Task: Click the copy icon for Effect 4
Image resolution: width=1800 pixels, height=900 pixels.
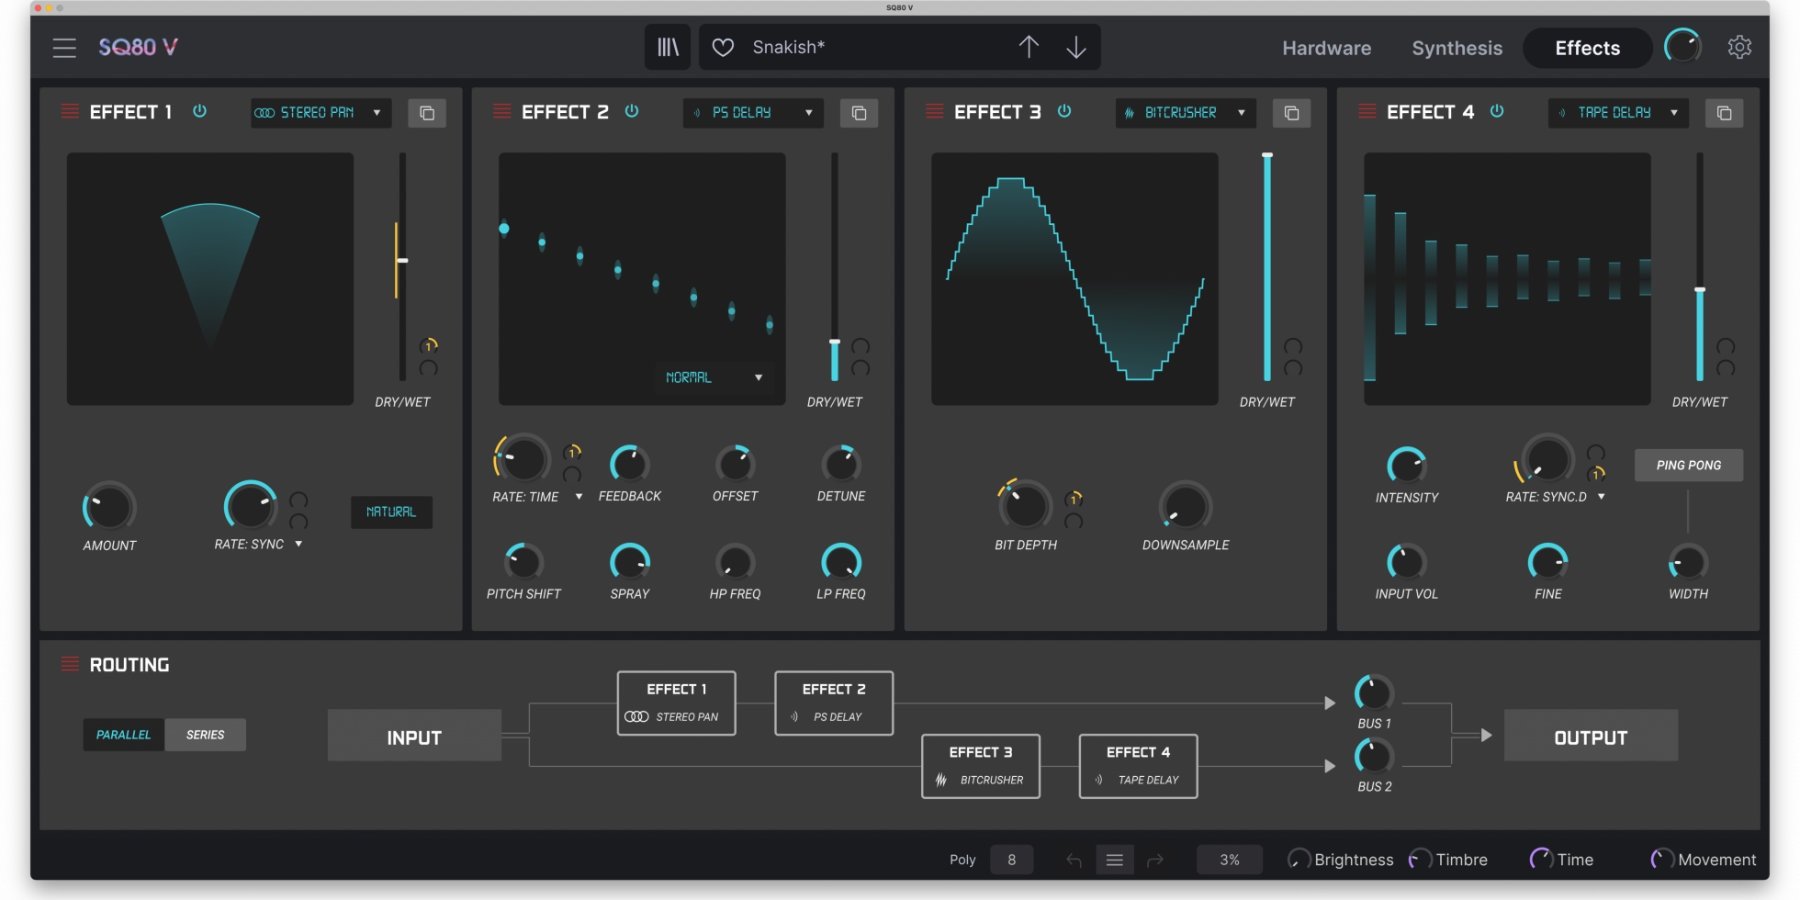Action: click(x=1724, y=113)
